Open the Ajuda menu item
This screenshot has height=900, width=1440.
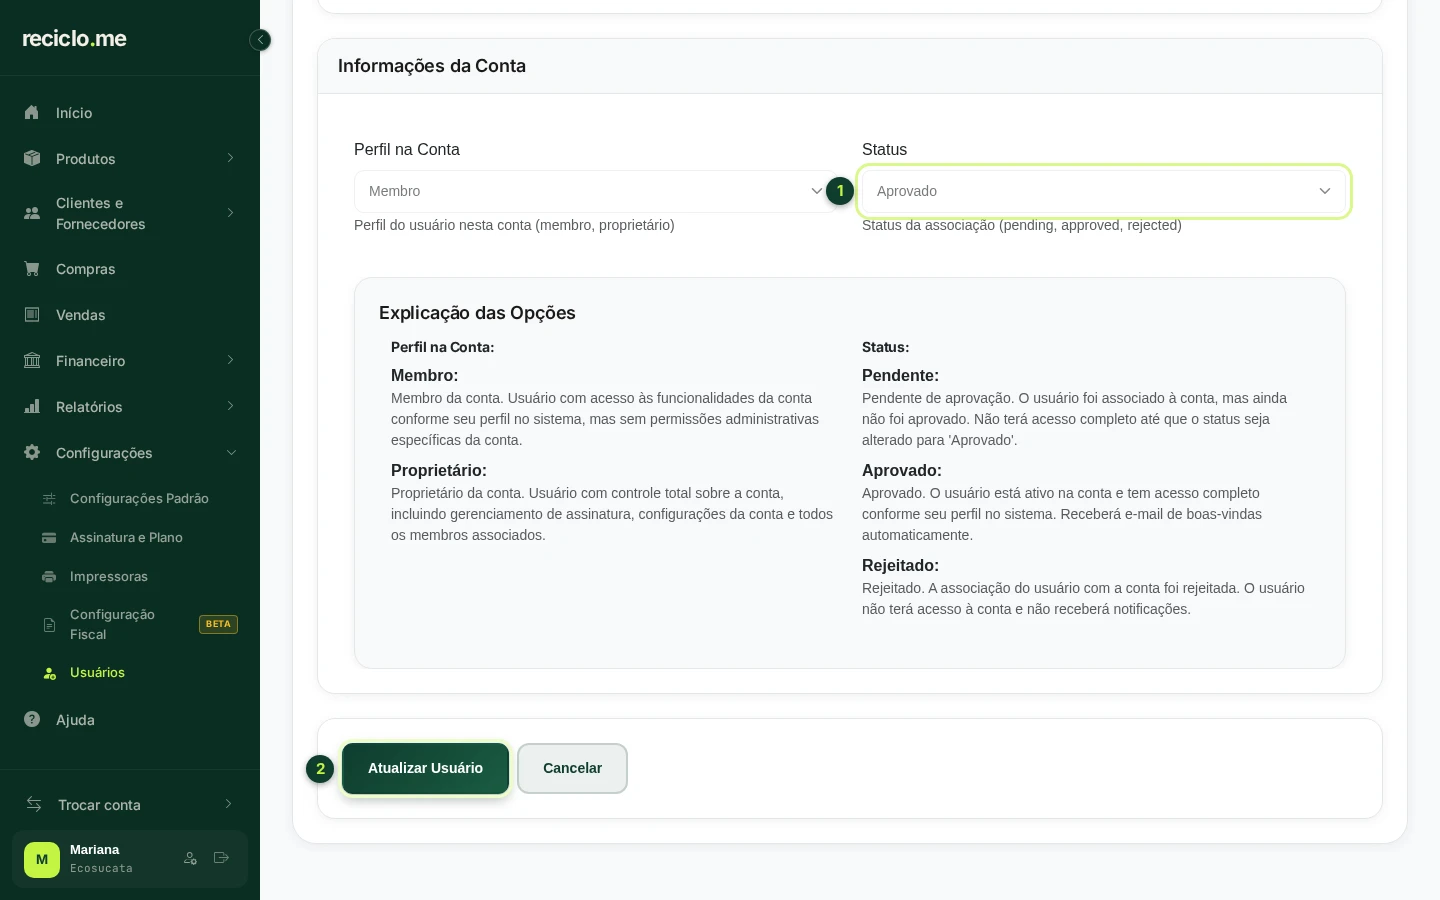(x=75, y=720)
